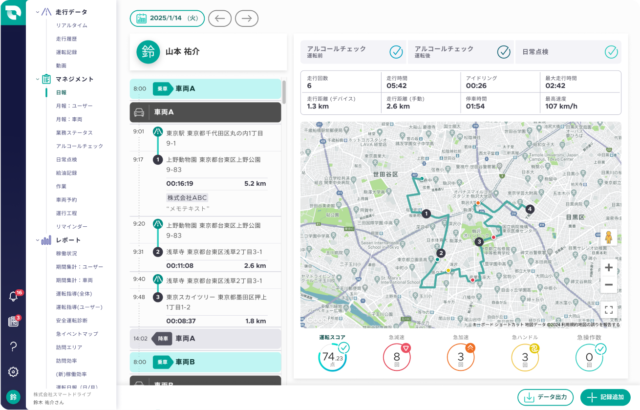This screenshot has width=640, height=410.
Task: Click the clipboard icon beside マネジメント
Action: (46, 79)
